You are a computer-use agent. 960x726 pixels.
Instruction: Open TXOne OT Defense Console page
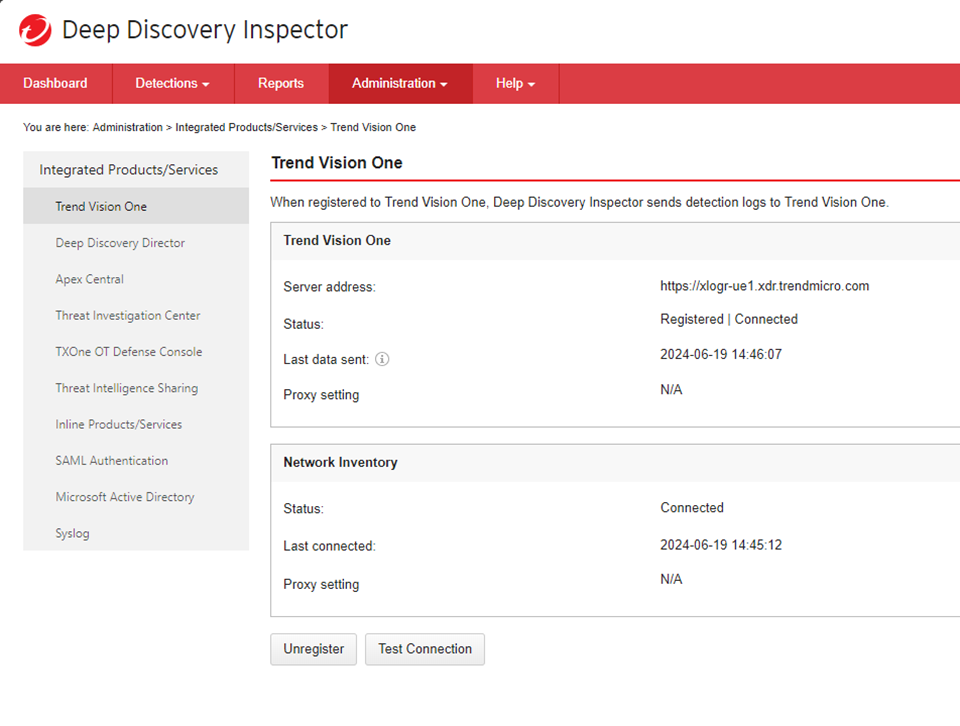click(129, 352)
